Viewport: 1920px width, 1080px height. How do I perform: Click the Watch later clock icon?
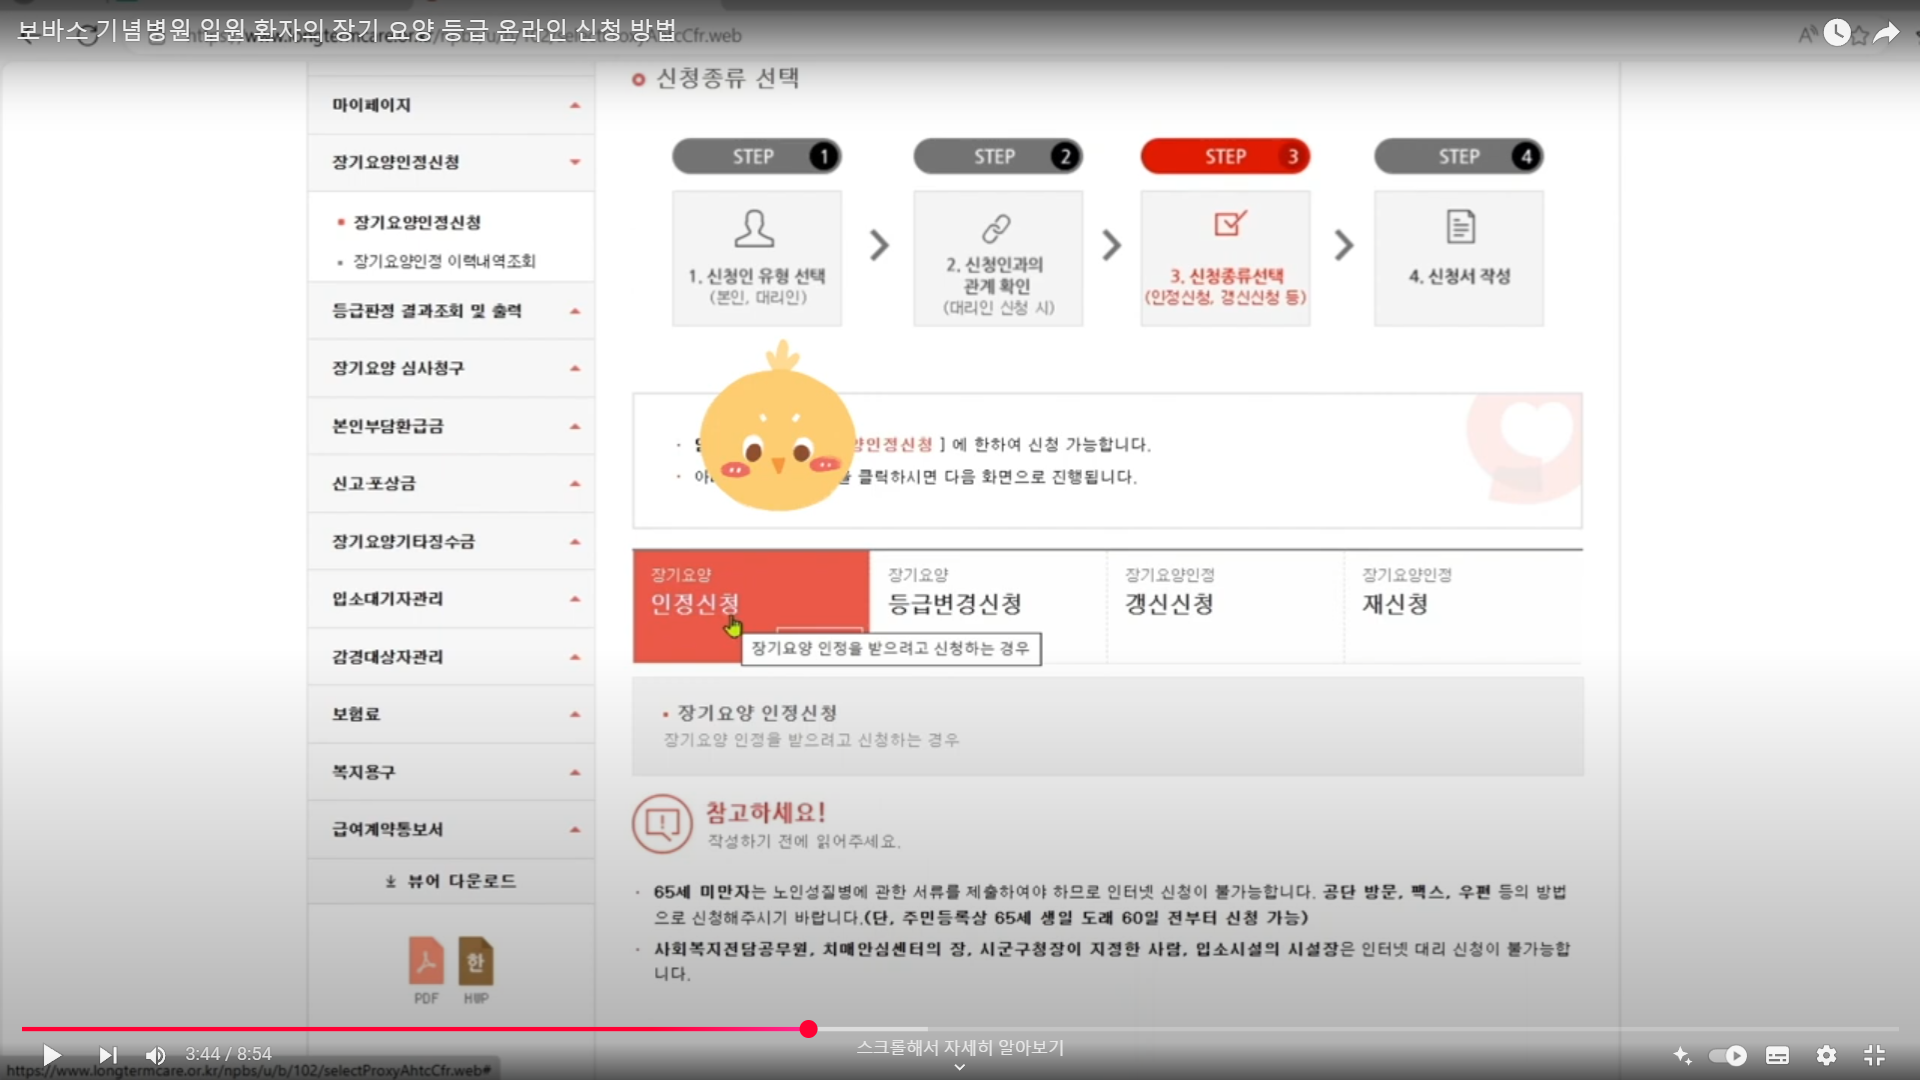click(1836, 33)
